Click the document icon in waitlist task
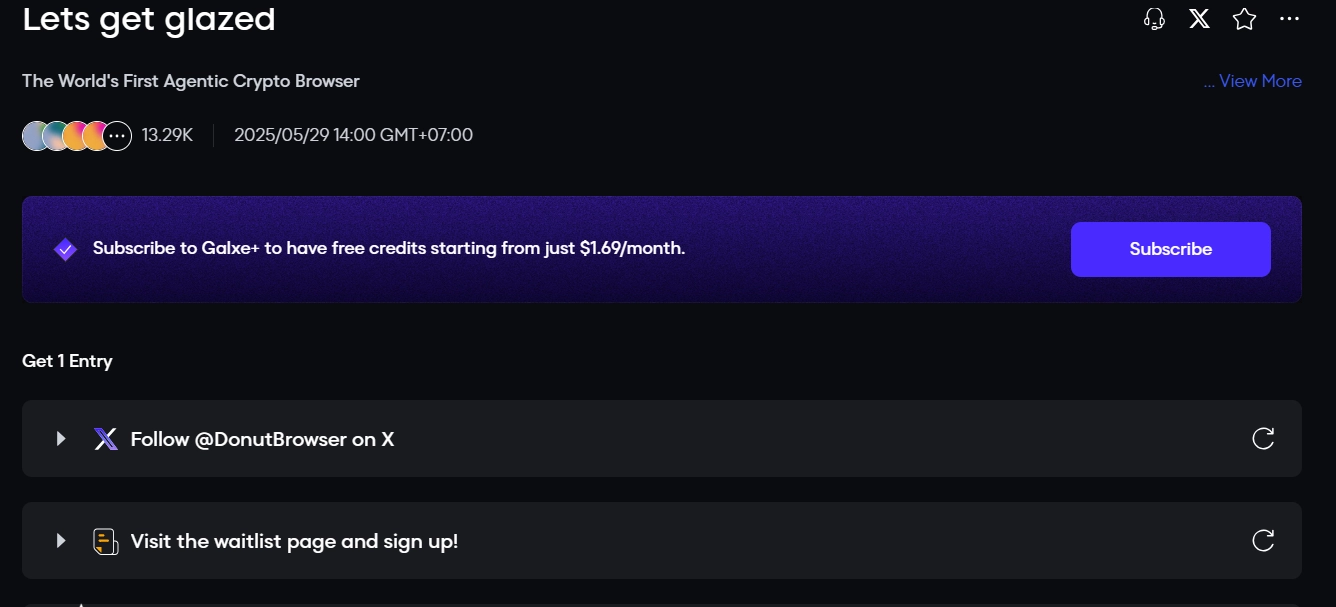1336x607 pixels. click(105, 541)
